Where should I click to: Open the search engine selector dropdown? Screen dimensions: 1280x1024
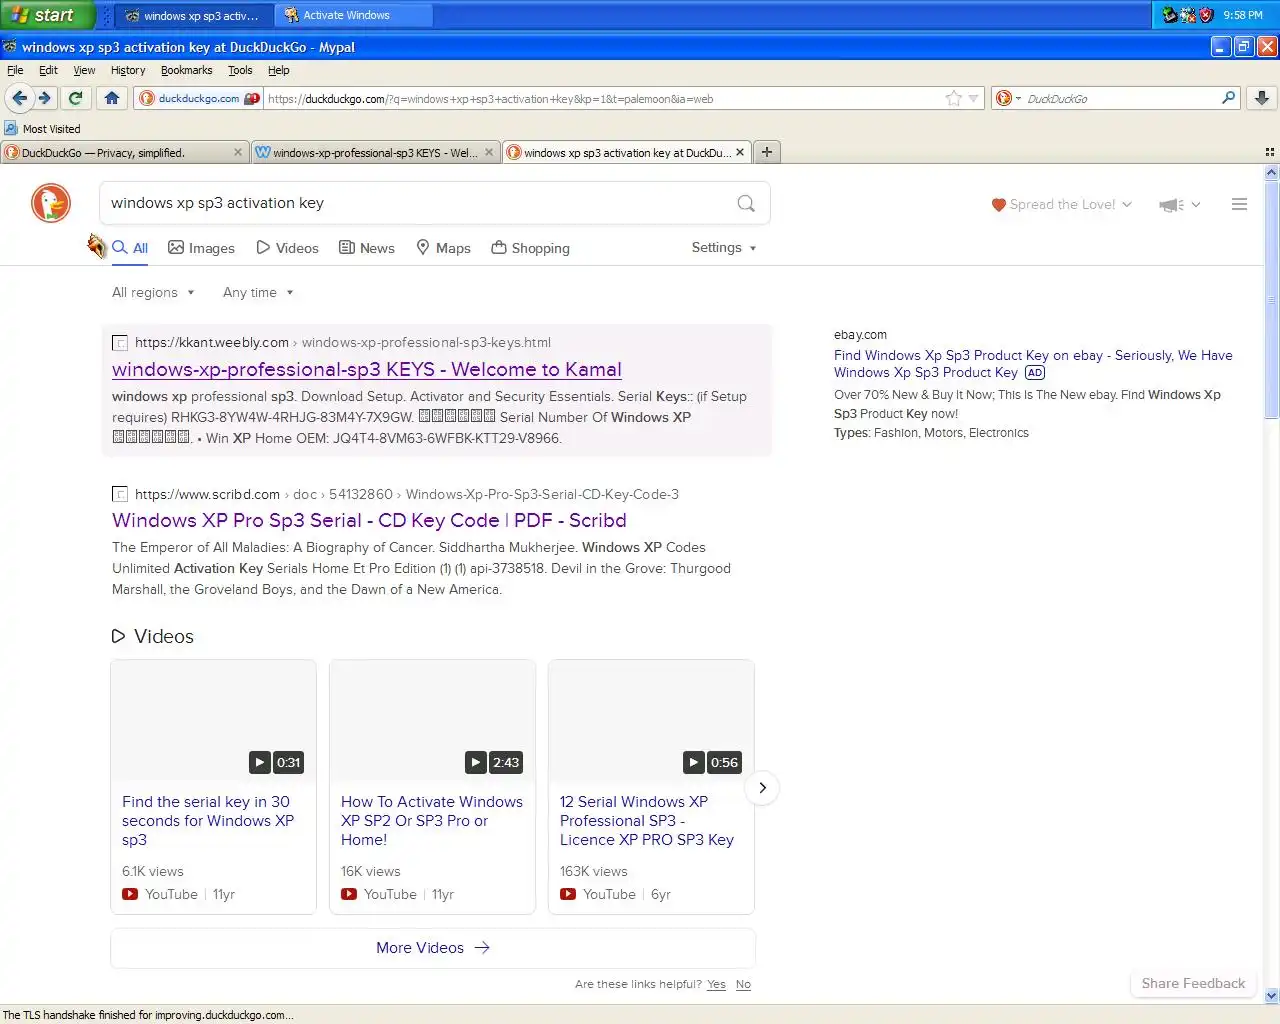pos(1008,98)
